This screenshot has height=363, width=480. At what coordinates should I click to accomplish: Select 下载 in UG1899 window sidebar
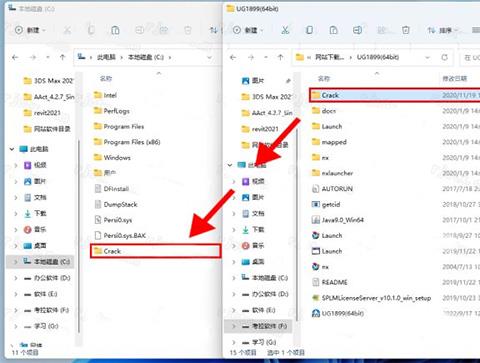tap(253, 229)
